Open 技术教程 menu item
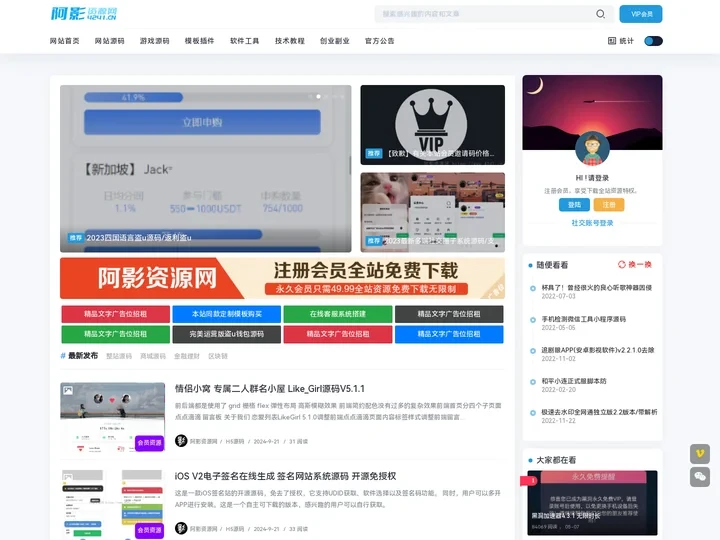The height and width of the screenshot is (540, 720). [290, 41]
